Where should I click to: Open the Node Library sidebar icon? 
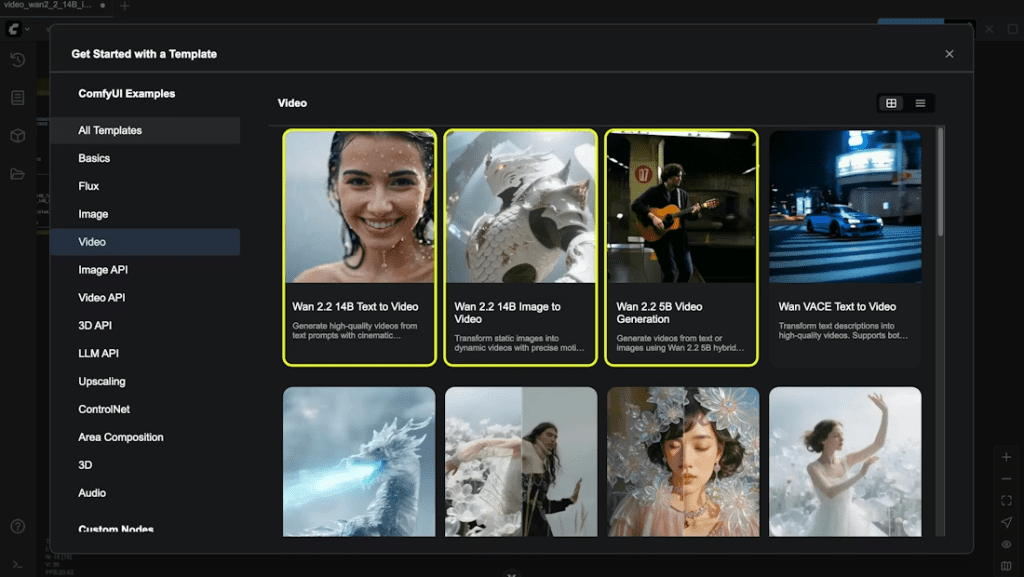[x=17, y=98]
